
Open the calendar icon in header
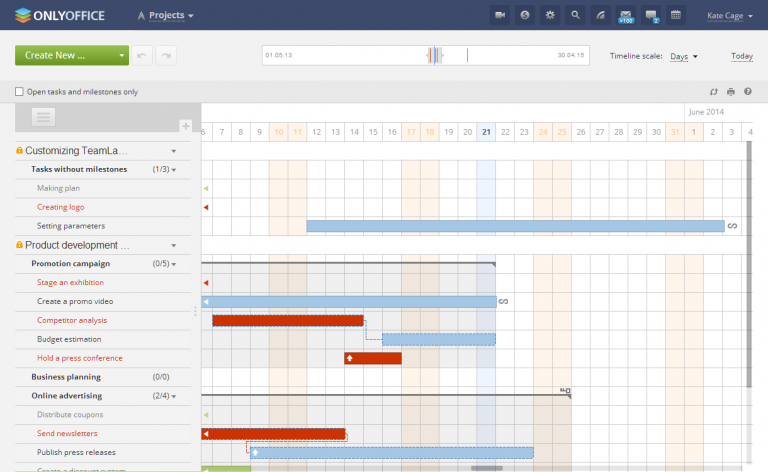[676, 15]
